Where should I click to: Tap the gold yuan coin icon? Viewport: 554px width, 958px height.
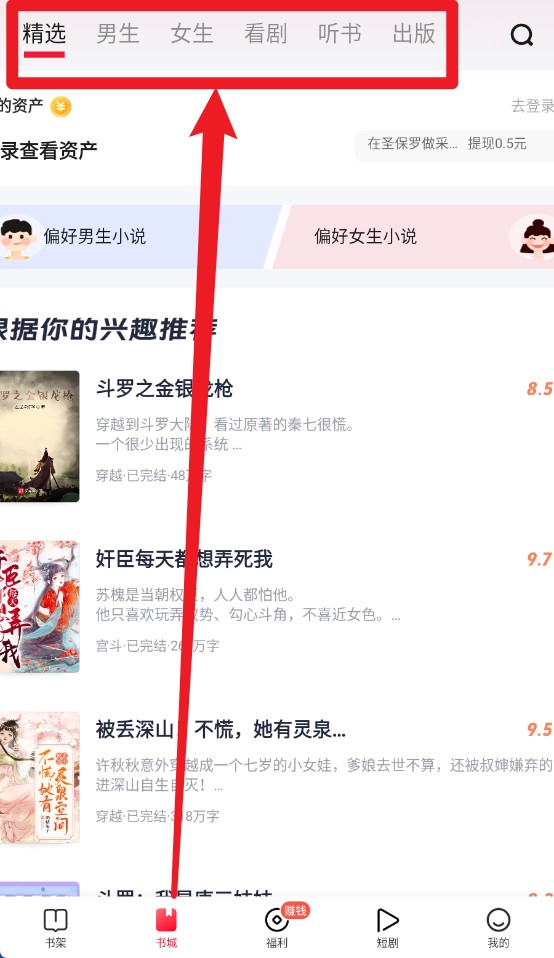60,107
